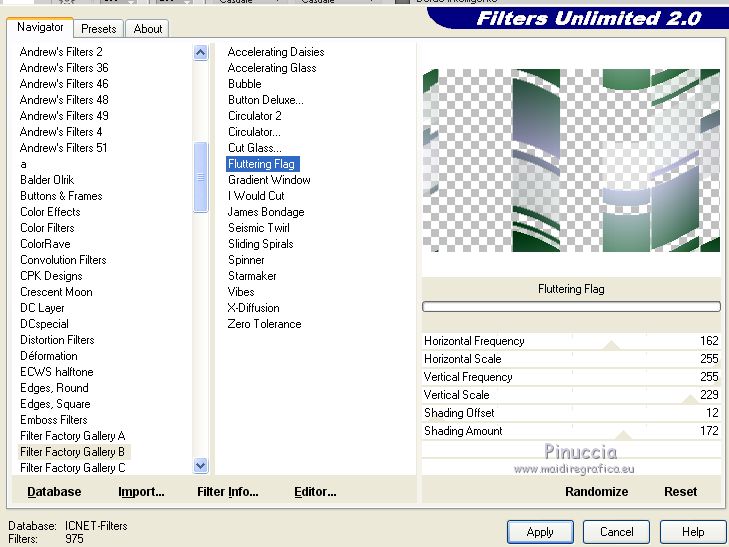Select Andrew's Filters 4 category
Viewport: 729px width, 547px height.
(x=61, y=132)
